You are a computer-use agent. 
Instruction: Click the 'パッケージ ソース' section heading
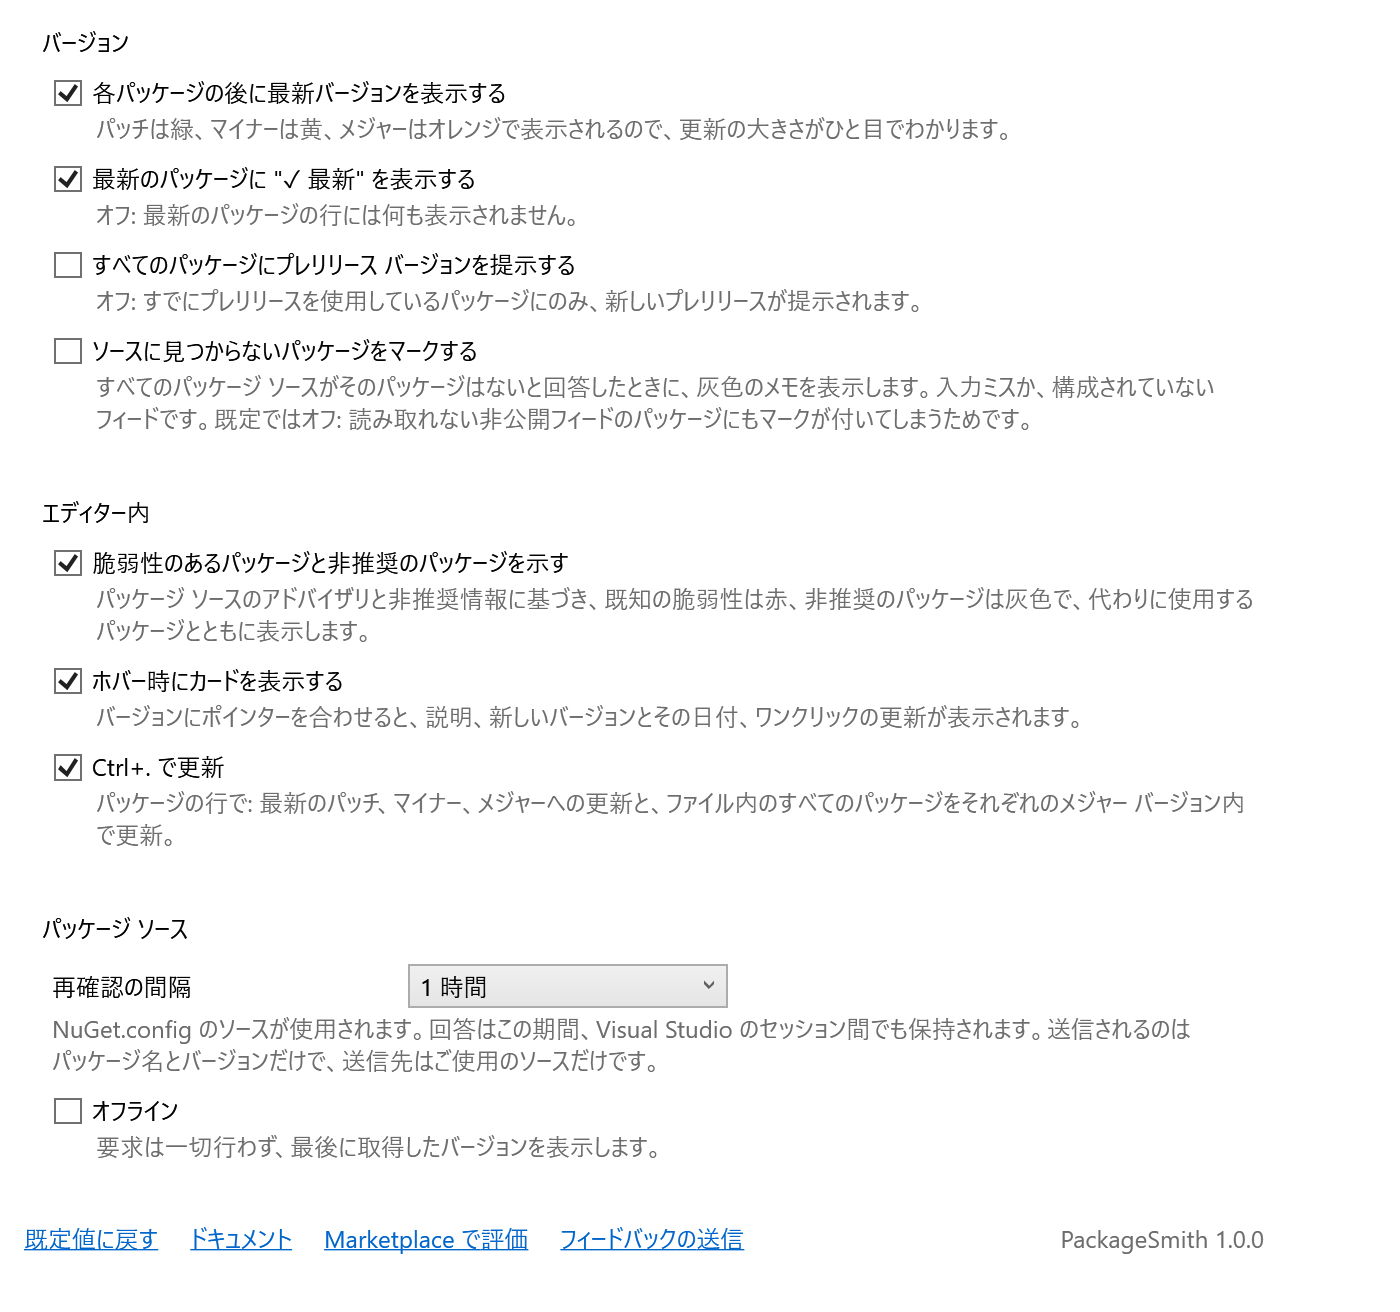tap(115, 929)
